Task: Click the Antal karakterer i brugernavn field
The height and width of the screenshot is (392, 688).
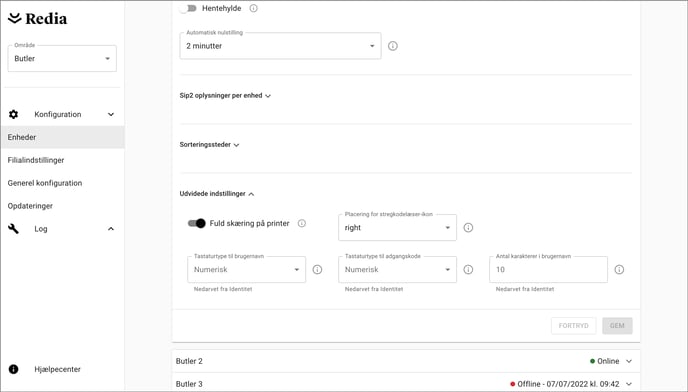Action: click(548, 270)
